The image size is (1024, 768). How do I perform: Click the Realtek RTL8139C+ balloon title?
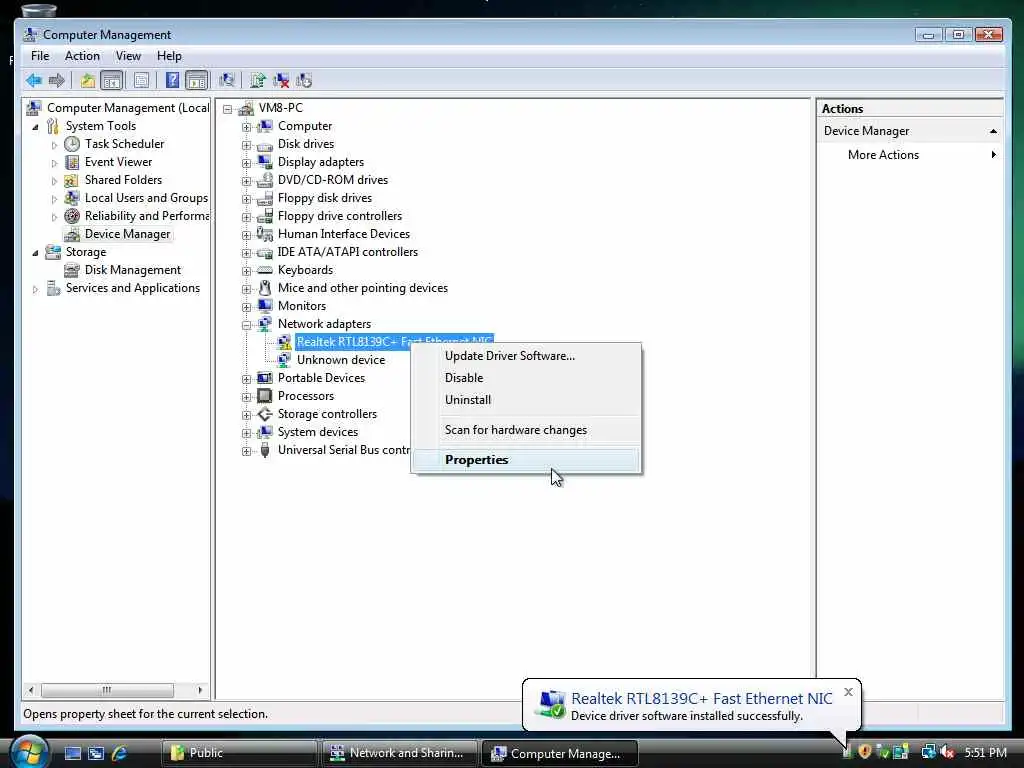tap(701, 699)
